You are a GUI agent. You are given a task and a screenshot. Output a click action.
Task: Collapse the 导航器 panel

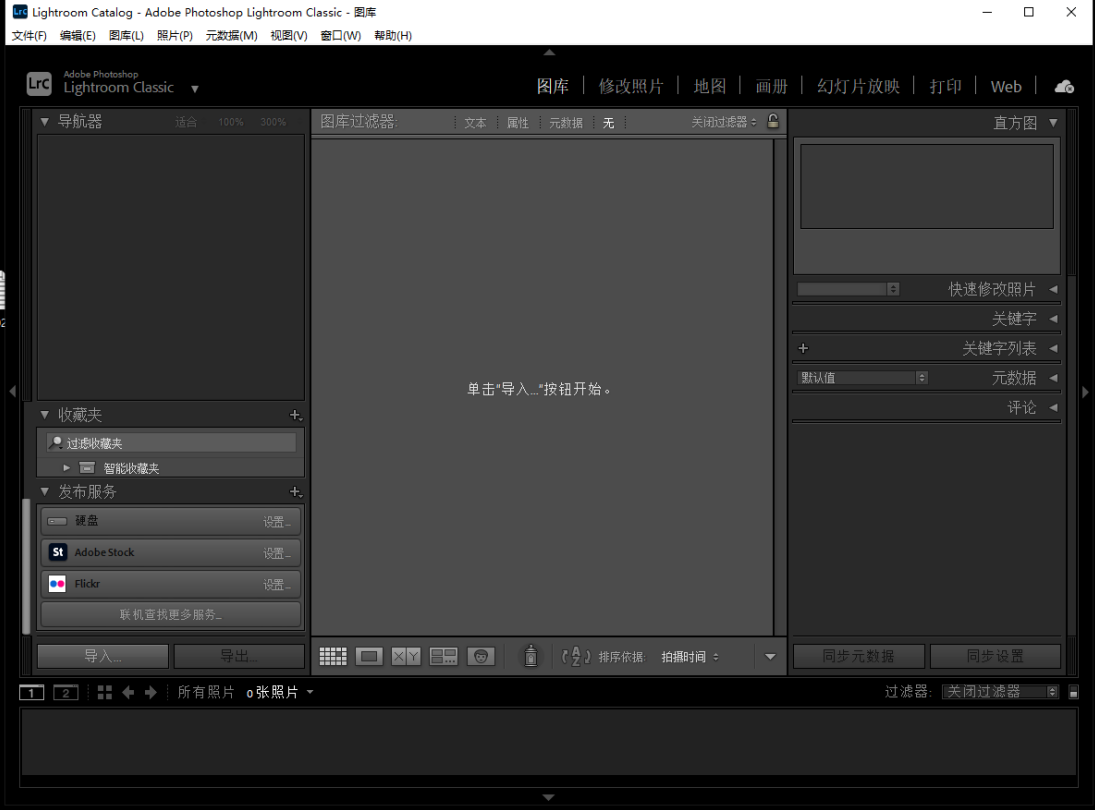45,122
